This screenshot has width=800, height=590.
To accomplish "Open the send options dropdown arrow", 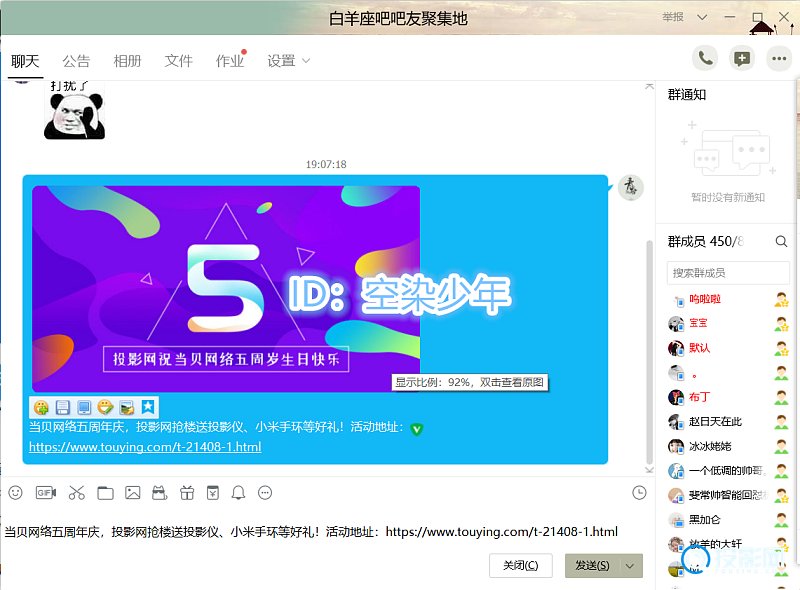I will [630, 566].
